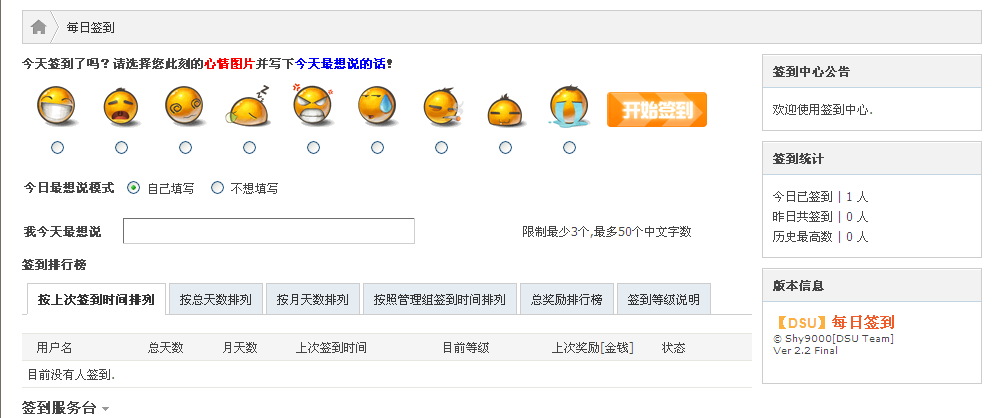Click the 总天数 column header

pyautogui.click(x=166, y=348)
